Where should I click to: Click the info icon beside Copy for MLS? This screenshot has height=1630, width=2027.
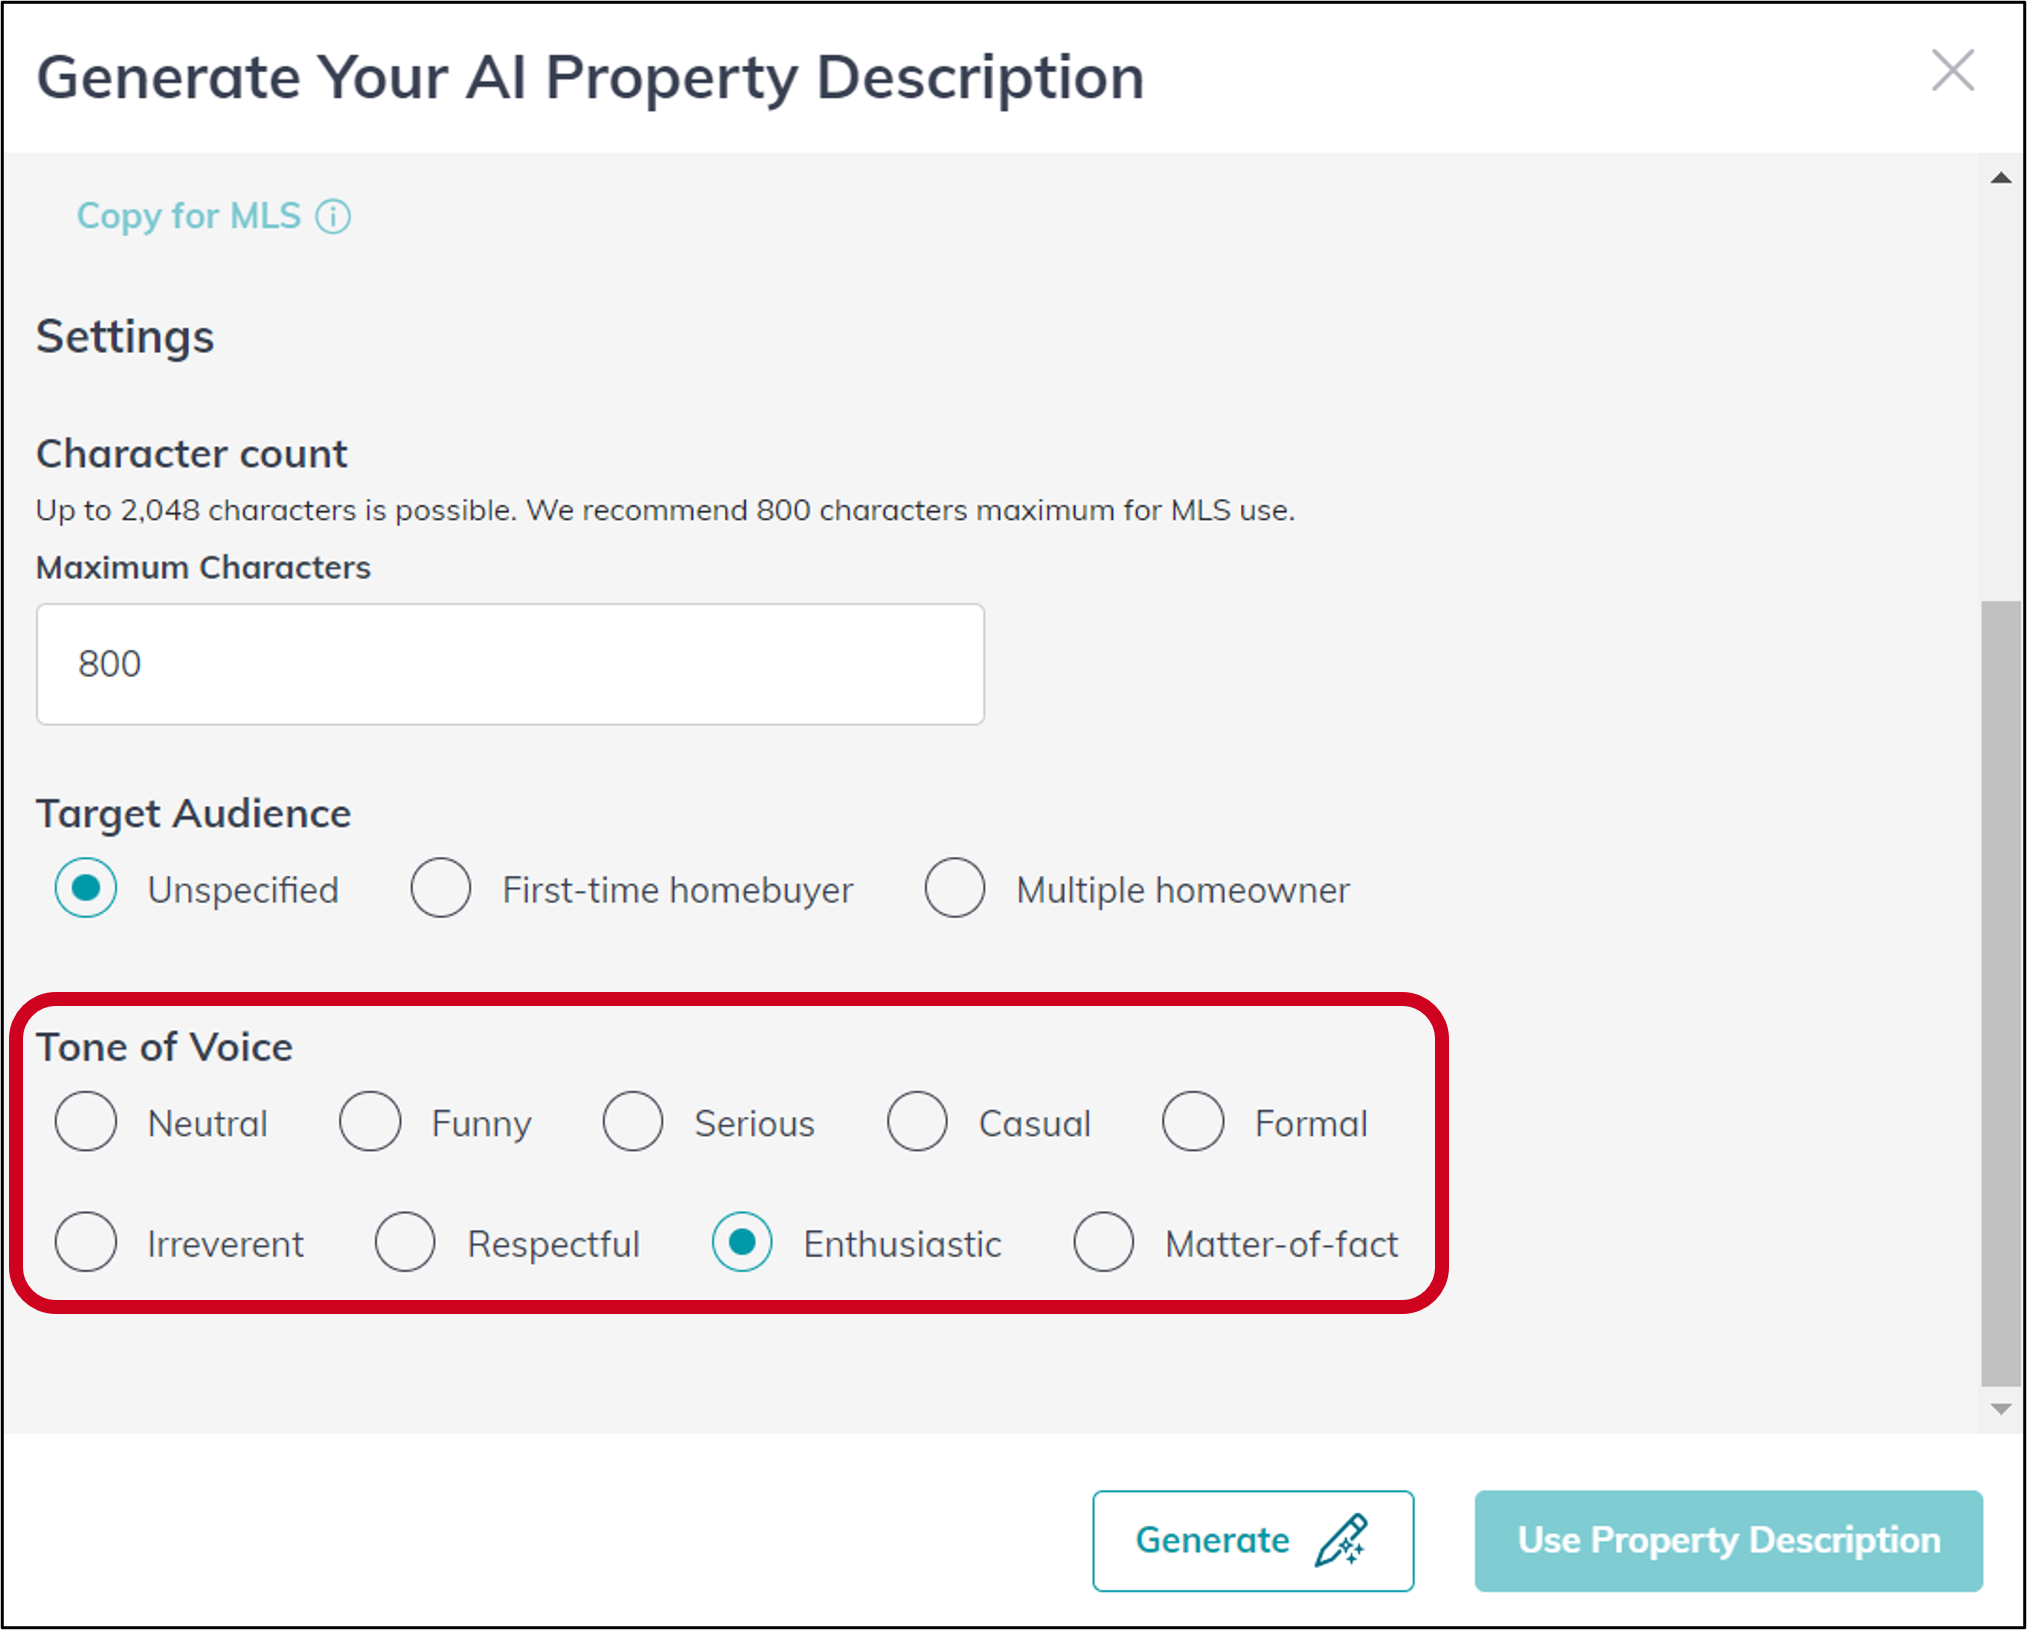click(x=333, y=216)
